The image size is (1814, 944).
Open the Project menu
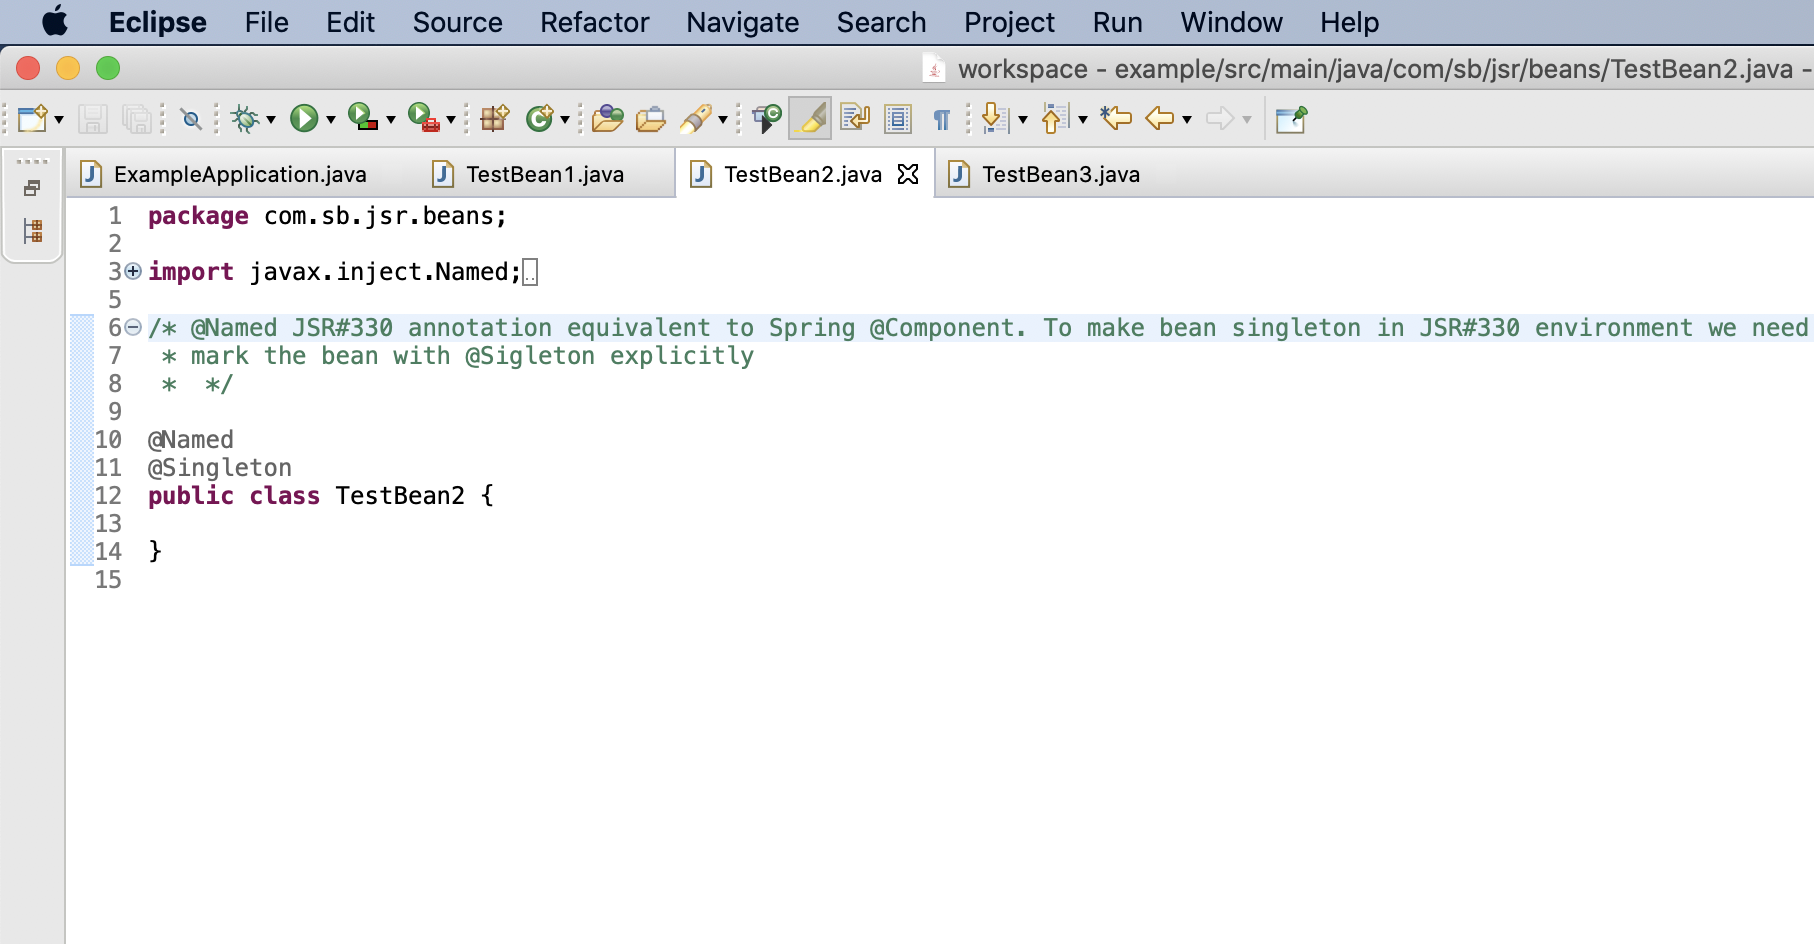[x=1009, y=22]
